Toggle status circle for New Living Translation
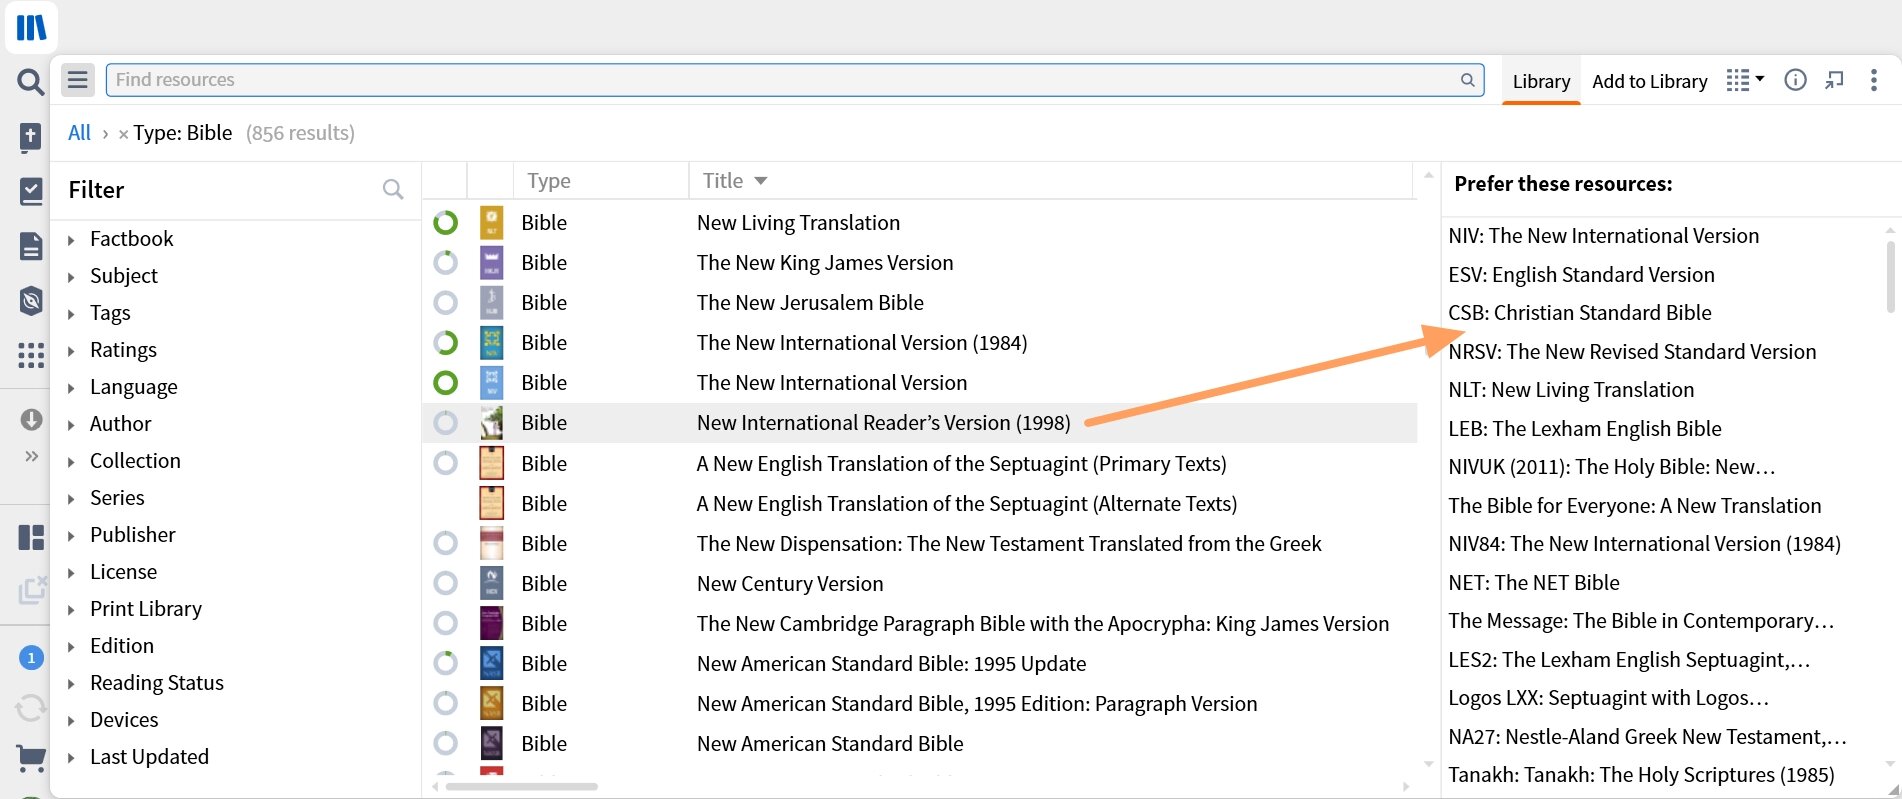The height and width of the screenshot is (799, 1902). pyautogui.click(x=445, y=223)
